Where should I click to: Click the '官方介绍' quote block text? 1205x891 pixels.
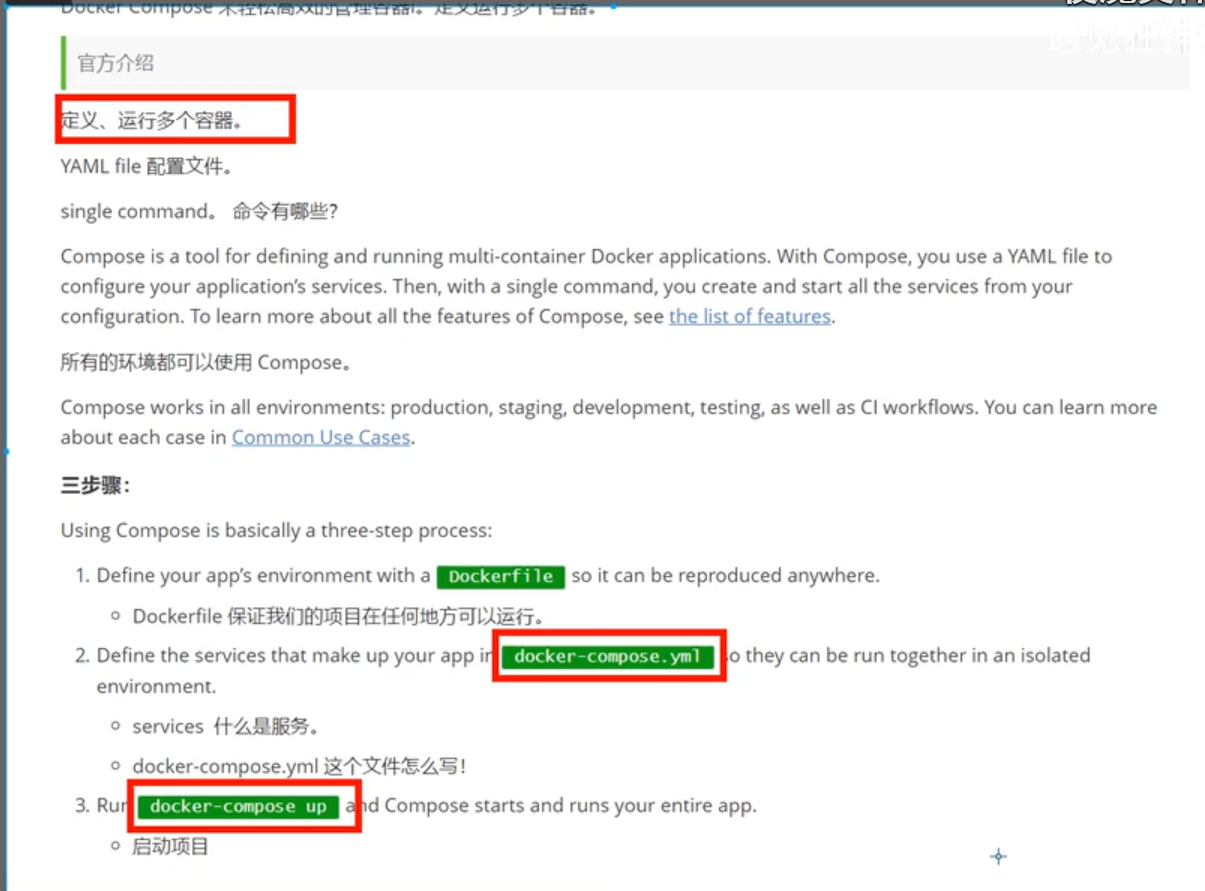(116, 63)
